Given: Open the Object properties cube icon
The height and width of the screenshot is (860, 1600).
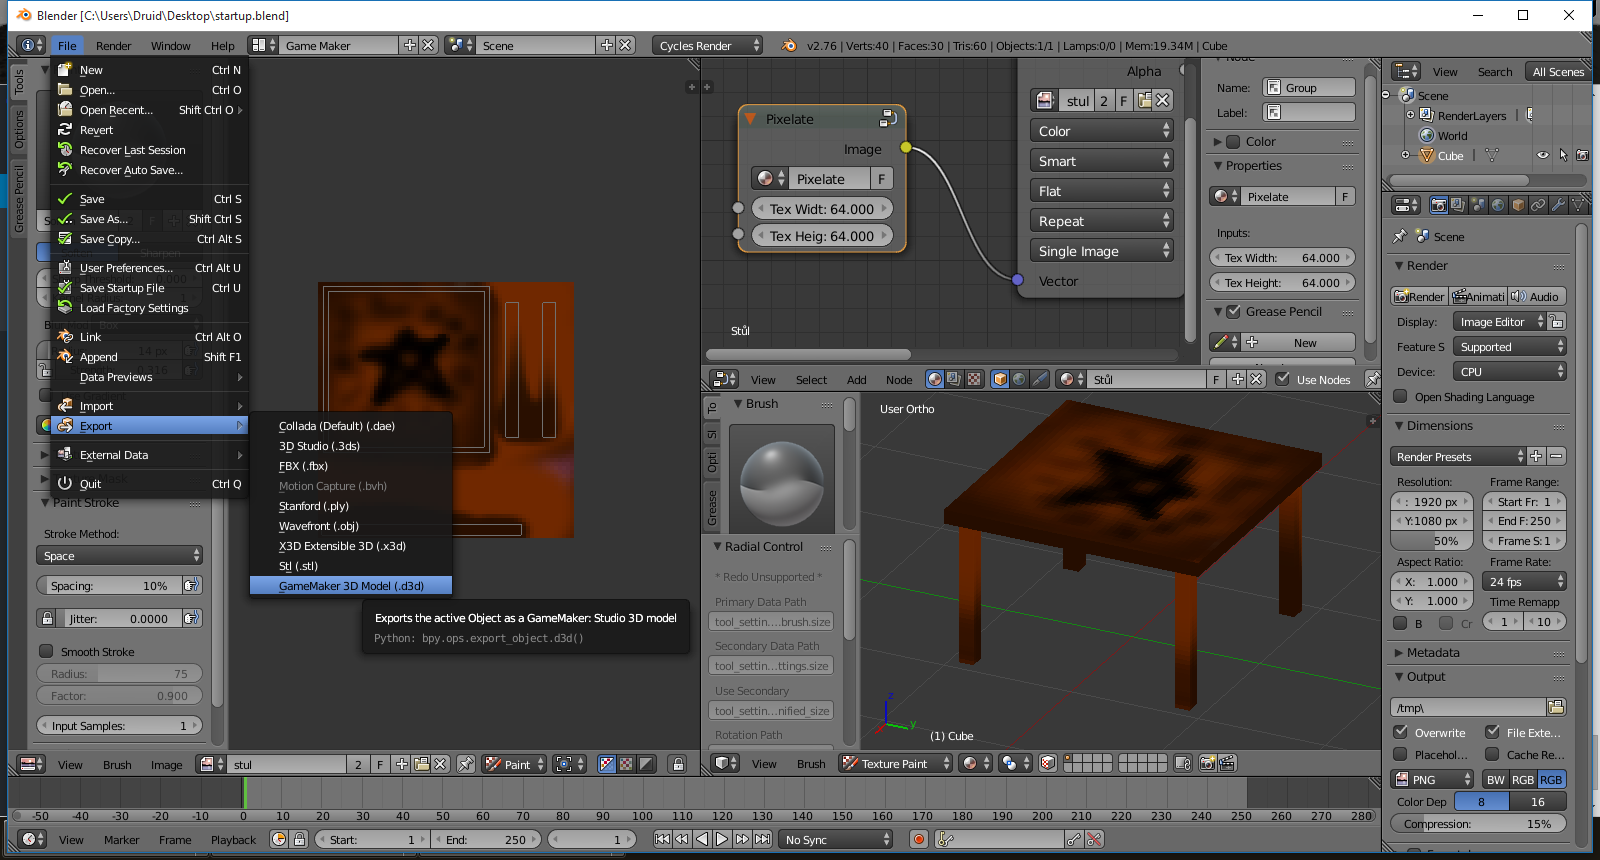Looking at the screenshot, I should click(x=1518, y=205).
